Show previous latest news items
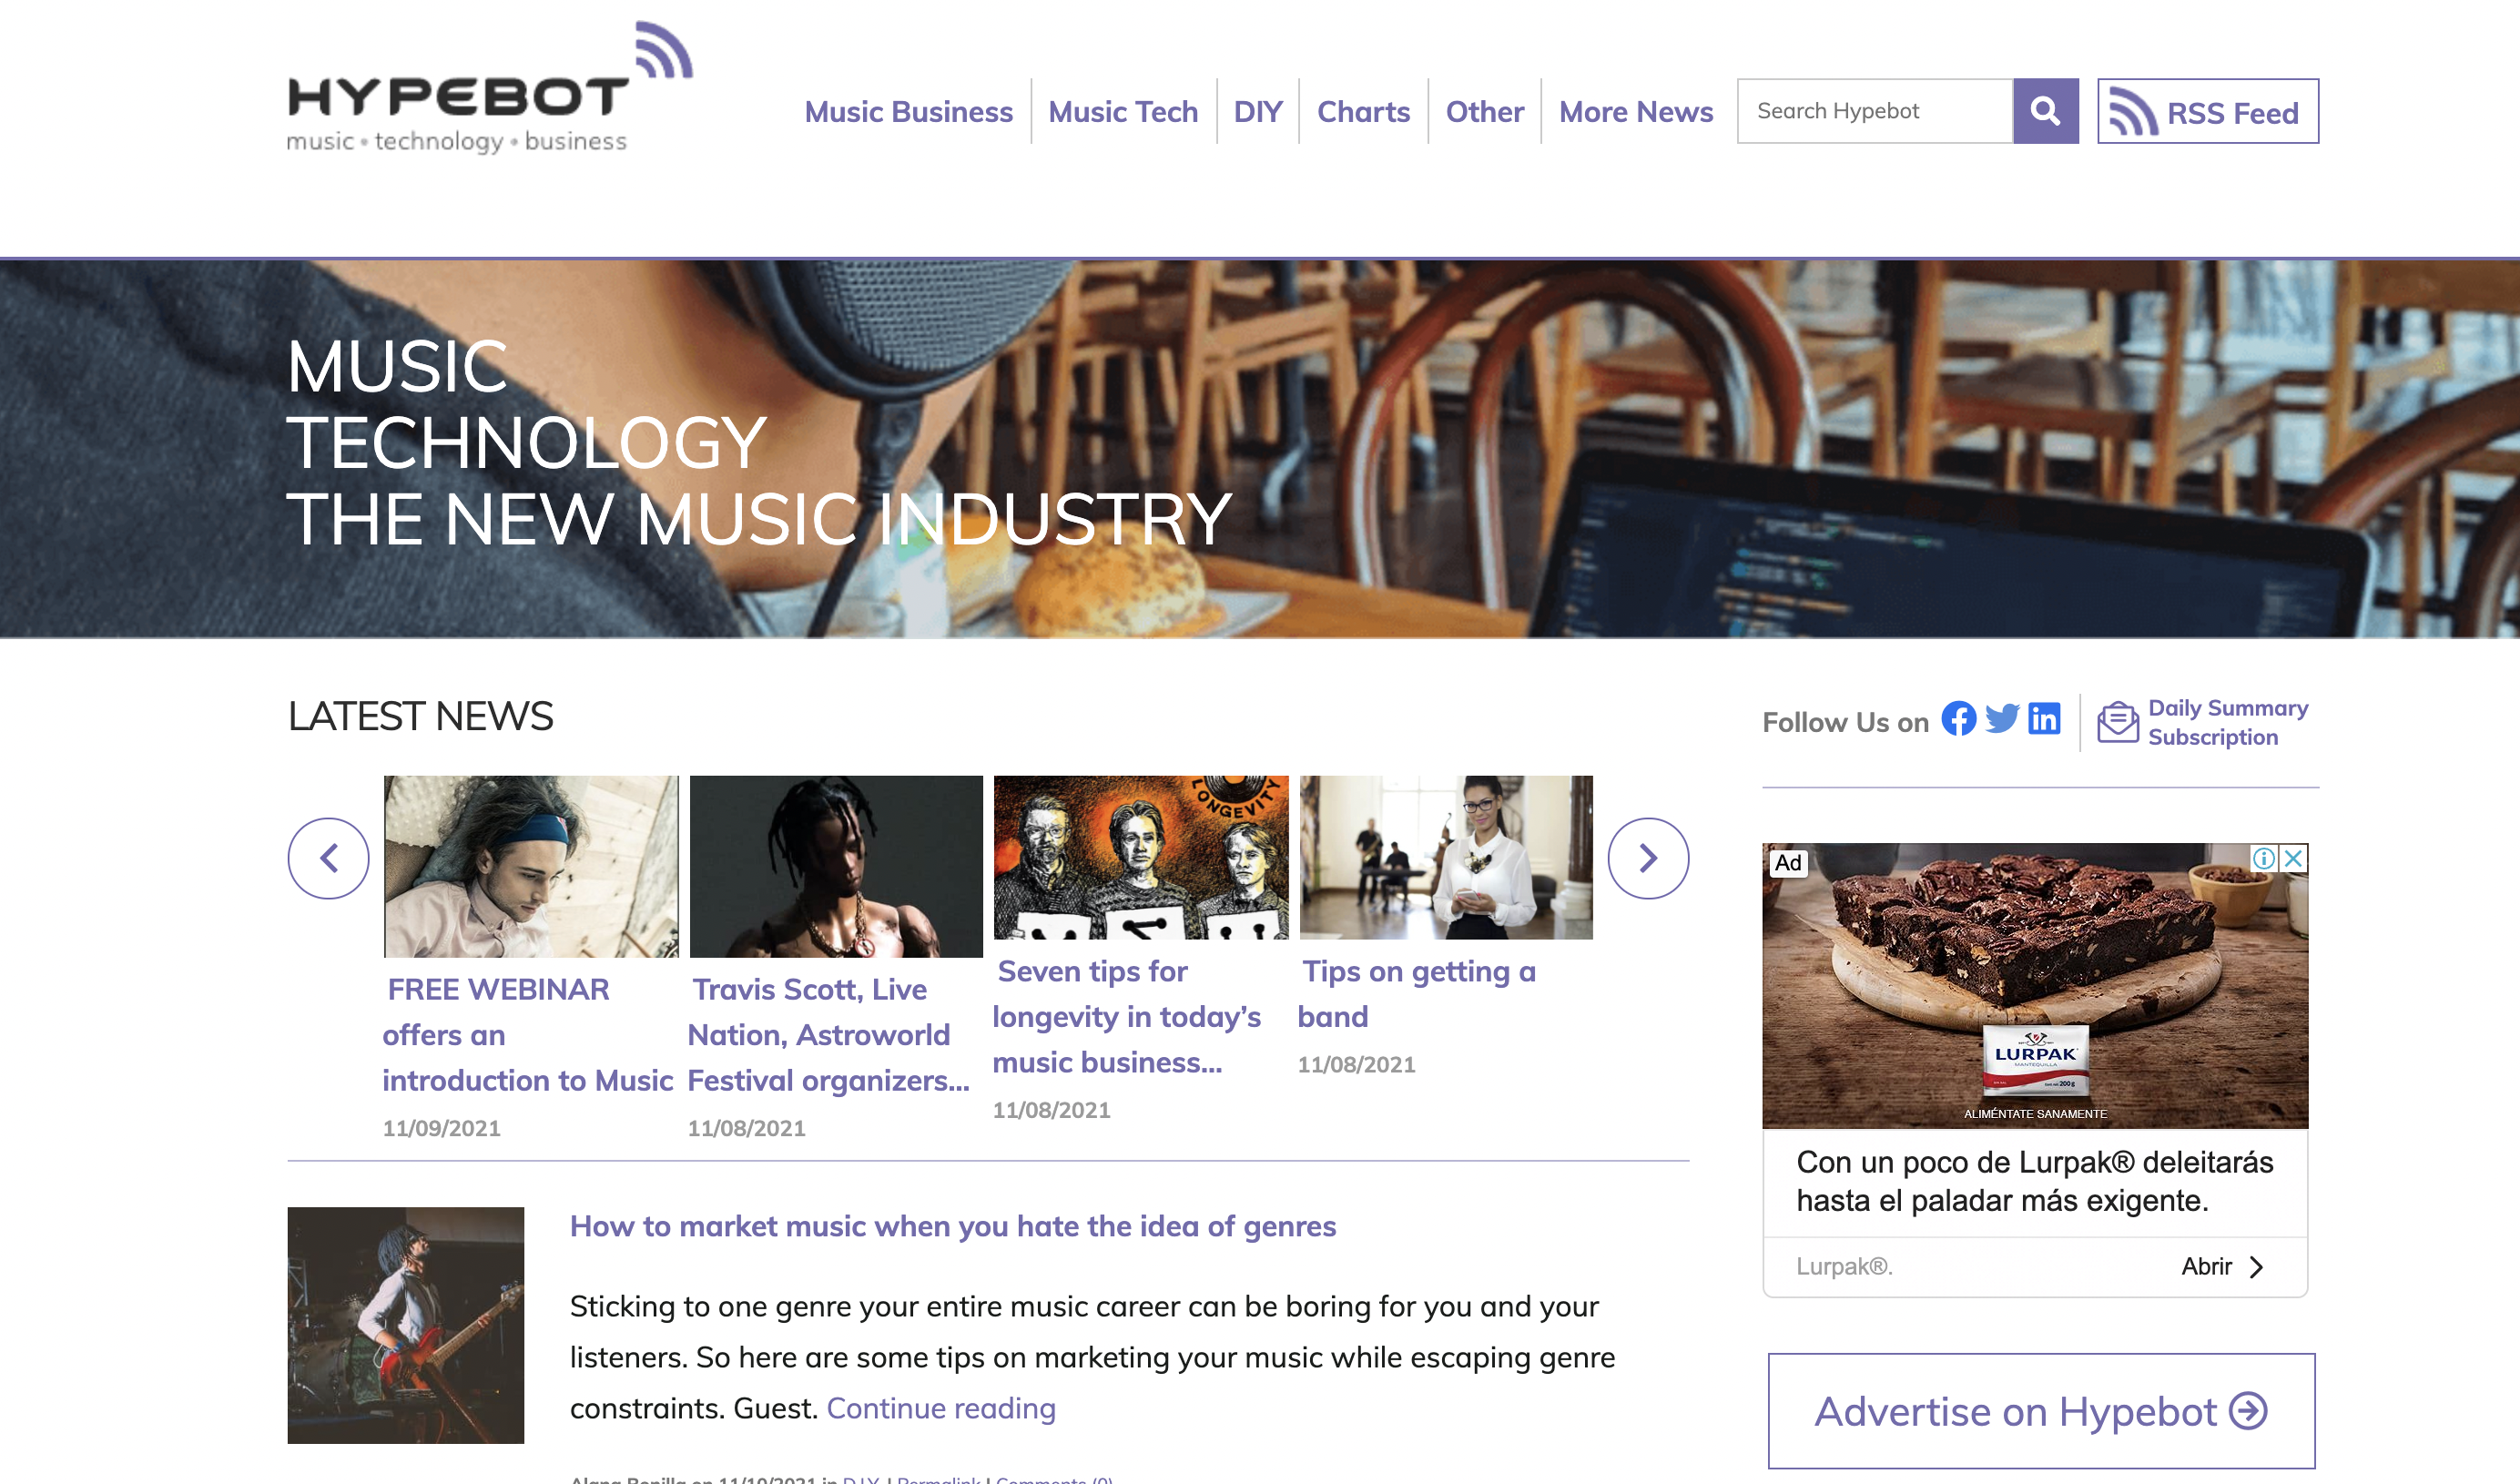This screenshot has width=2520, height=1484. (329, 858)
